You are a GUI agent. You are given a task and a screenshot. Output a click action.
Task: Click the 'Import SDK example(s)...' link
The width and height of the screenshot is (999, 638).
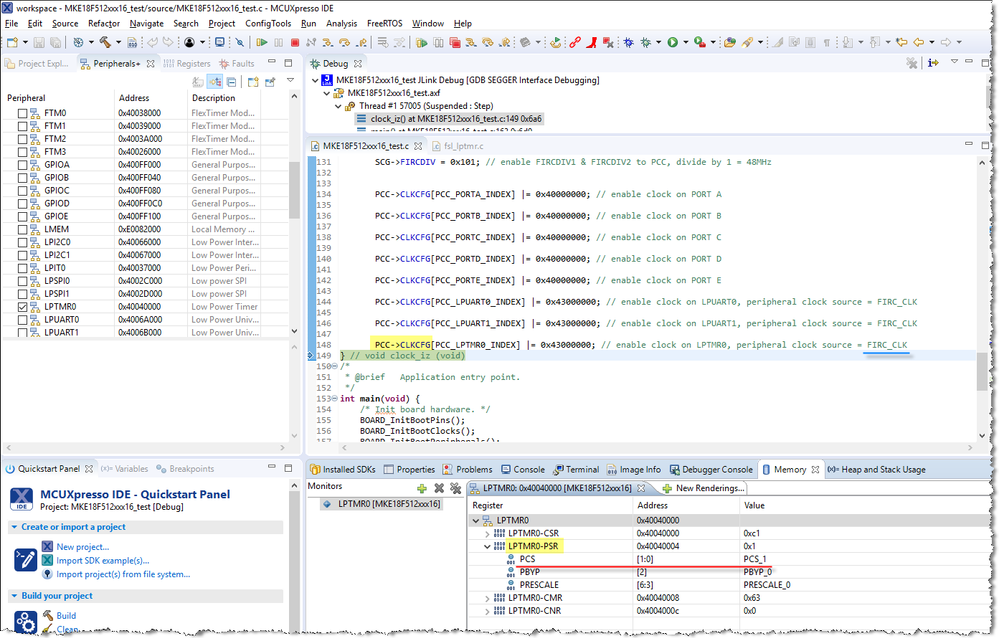click(x=102, y=560)
